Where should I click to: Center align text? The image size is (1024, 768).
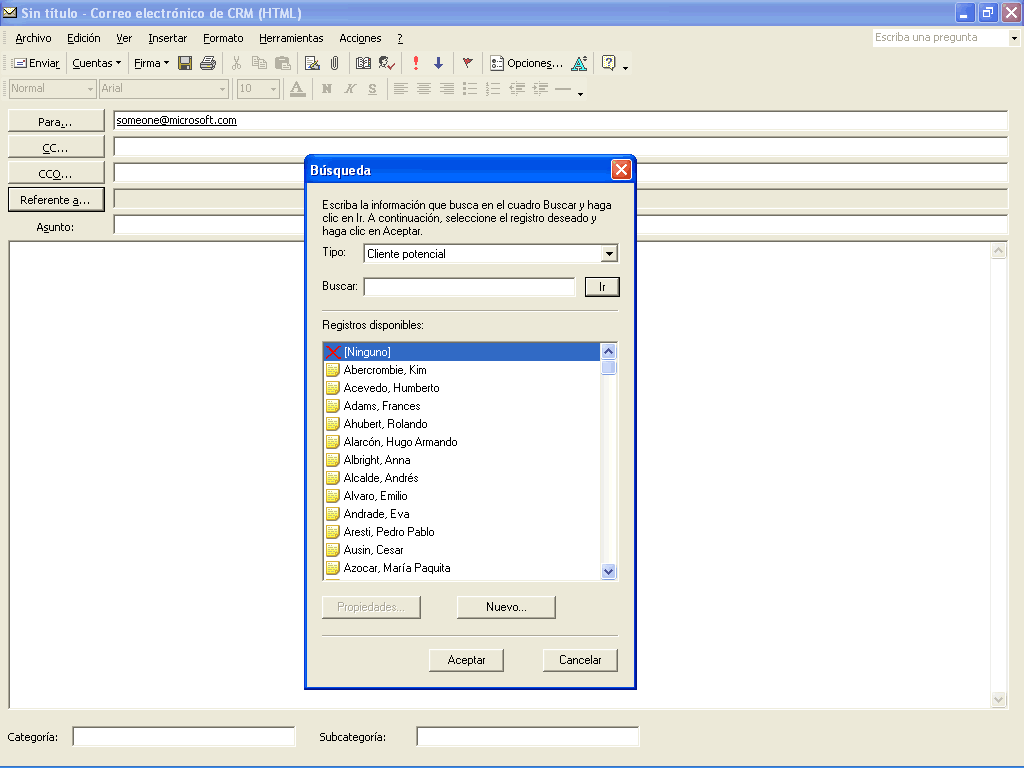[424, 89]
